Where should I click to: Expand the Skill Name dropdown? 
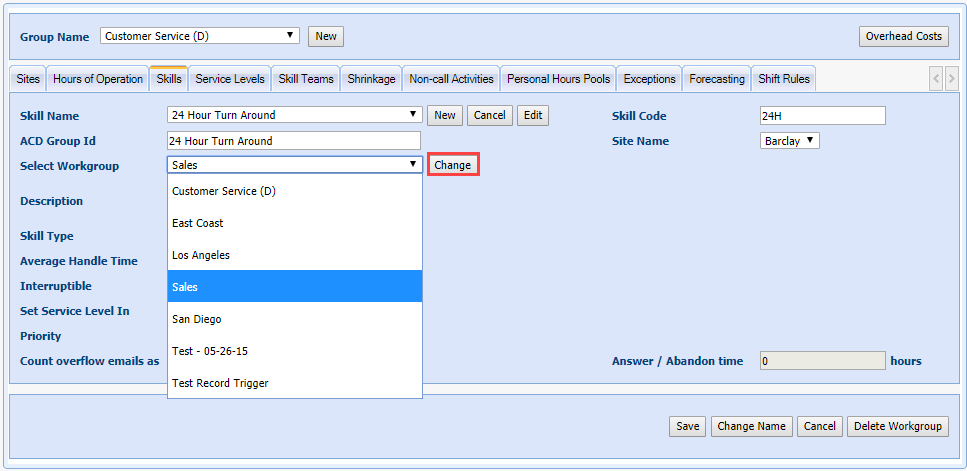tap(294, 115)
